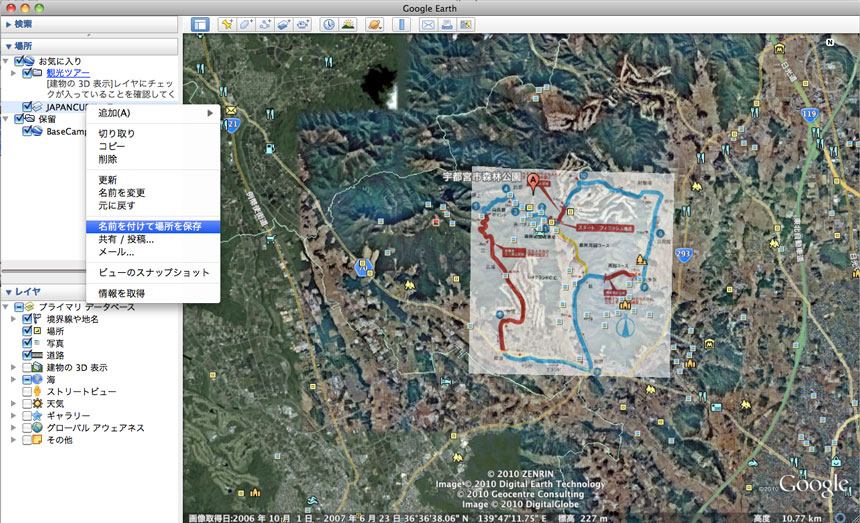
Task: Enable the 建物の 3D 表示 checkbox
Action: pyautogui.click(x=27, y=367)
